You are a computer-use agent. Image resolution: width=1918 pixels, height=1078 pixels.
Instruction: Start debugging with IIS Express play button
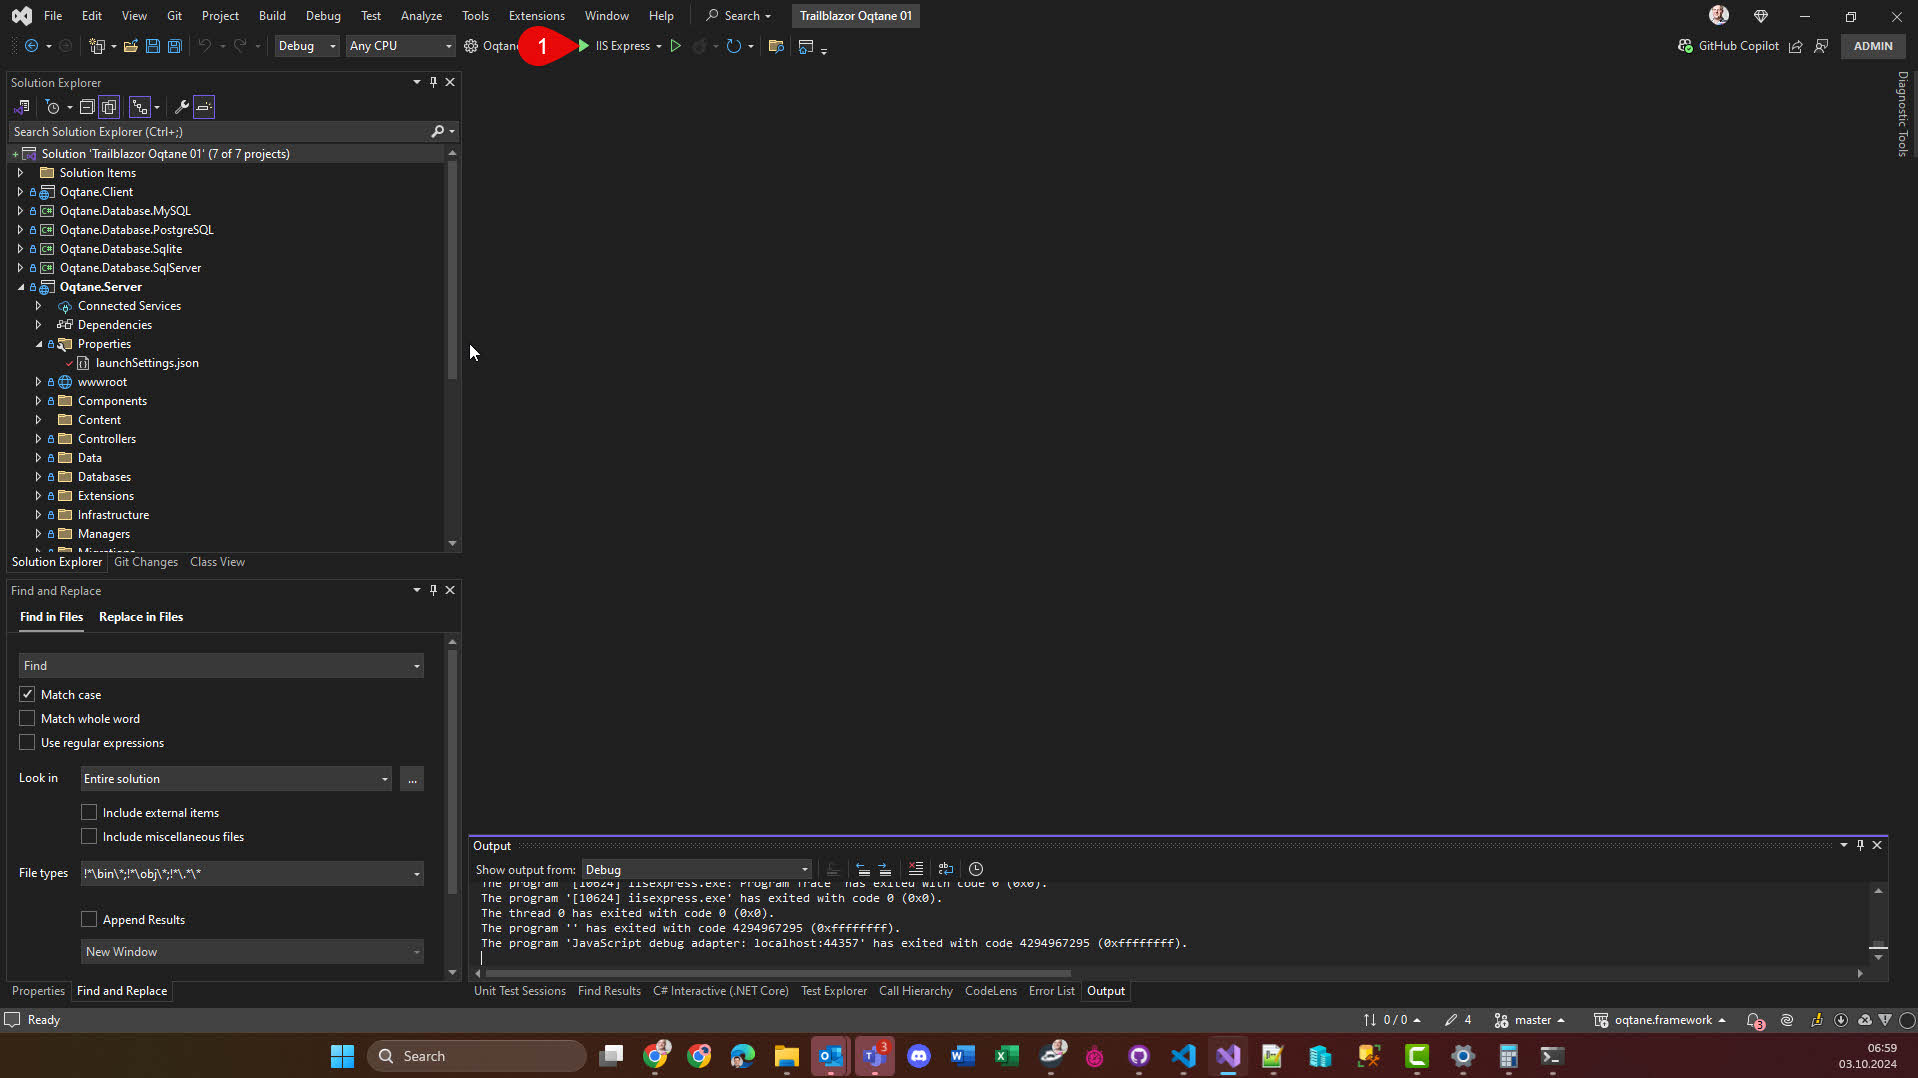click(x=583, y=46)
